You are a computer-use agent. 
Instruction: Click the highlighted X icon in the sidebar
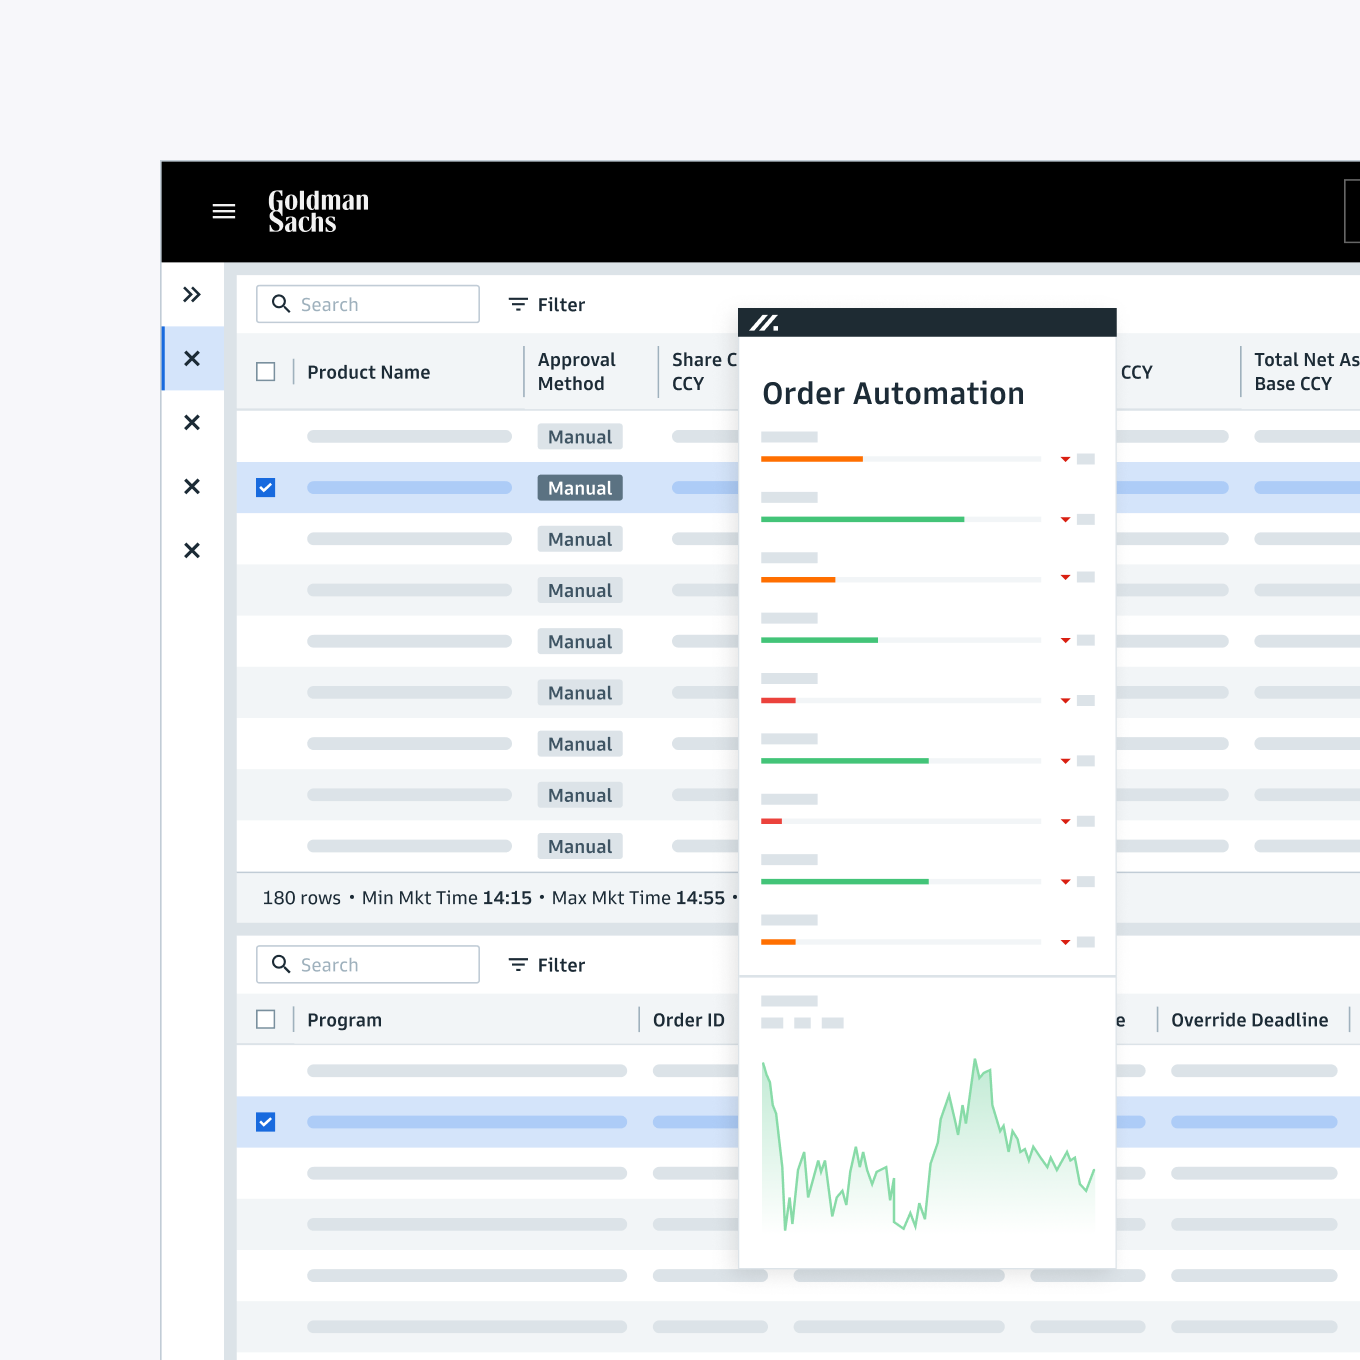[x=192, y=358]
